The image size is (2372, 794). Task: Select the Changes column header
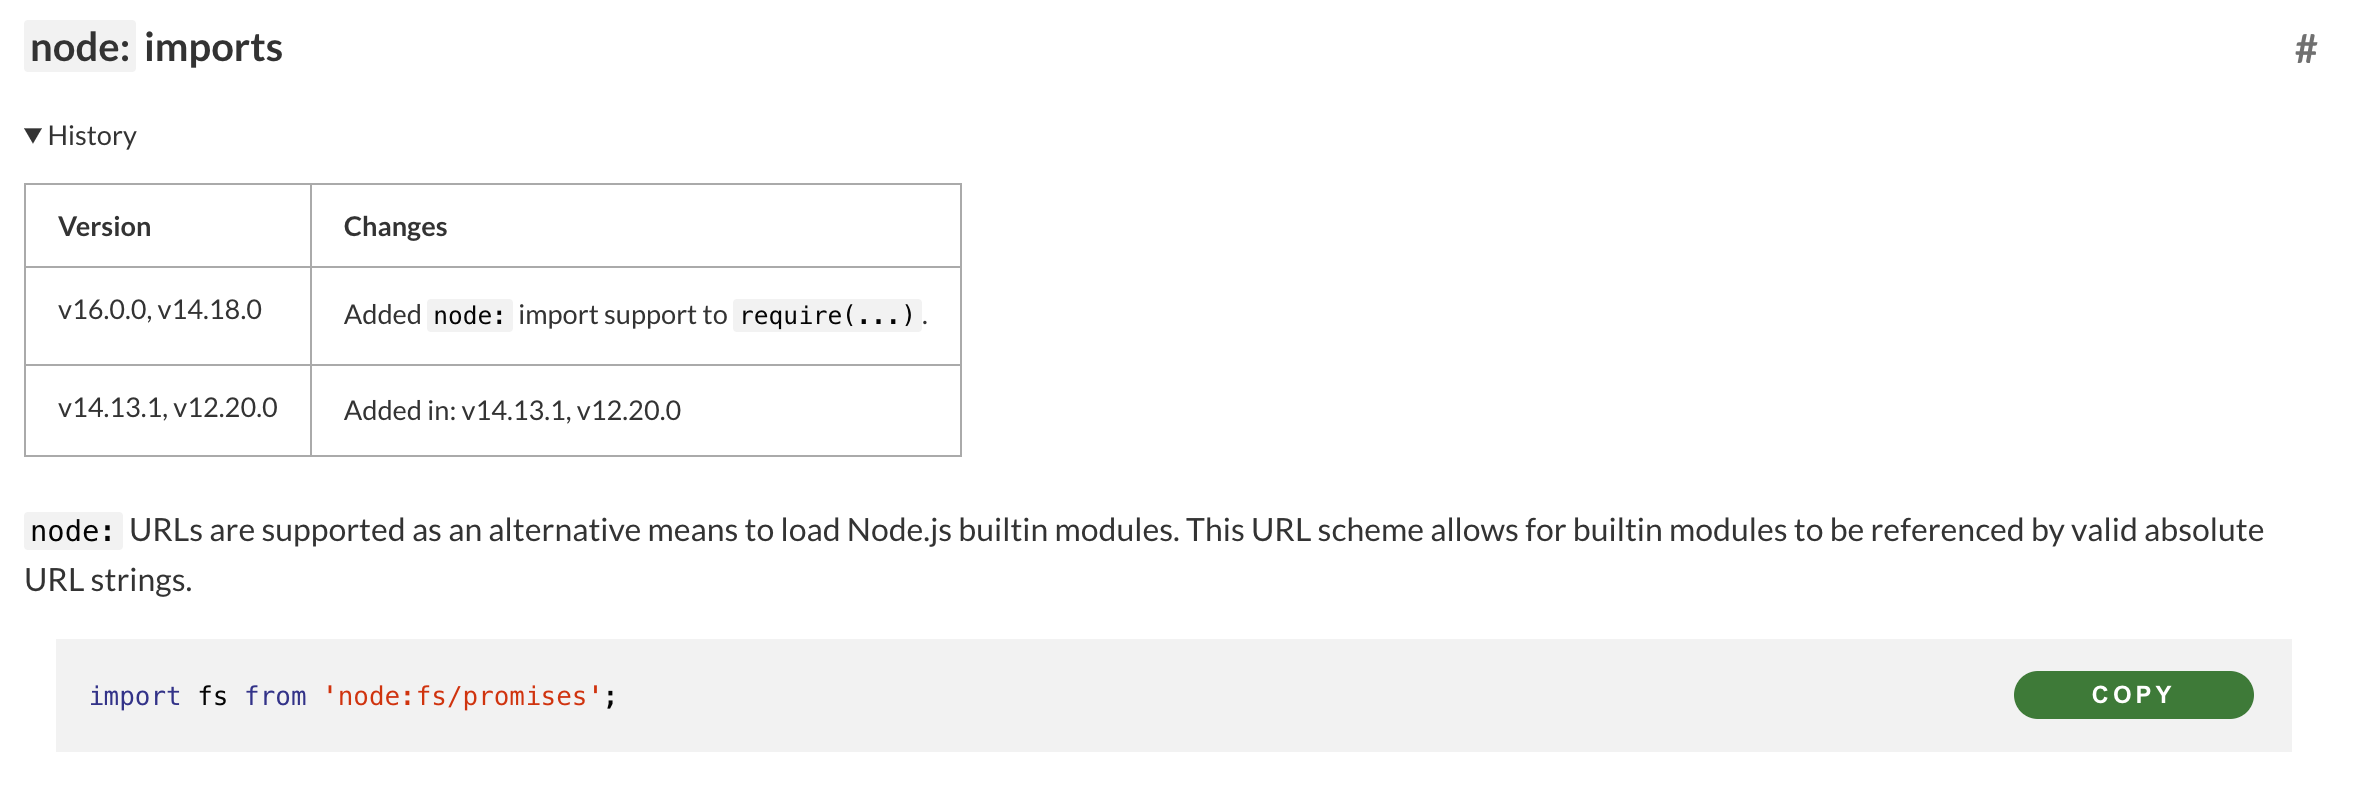pos(395,225)
